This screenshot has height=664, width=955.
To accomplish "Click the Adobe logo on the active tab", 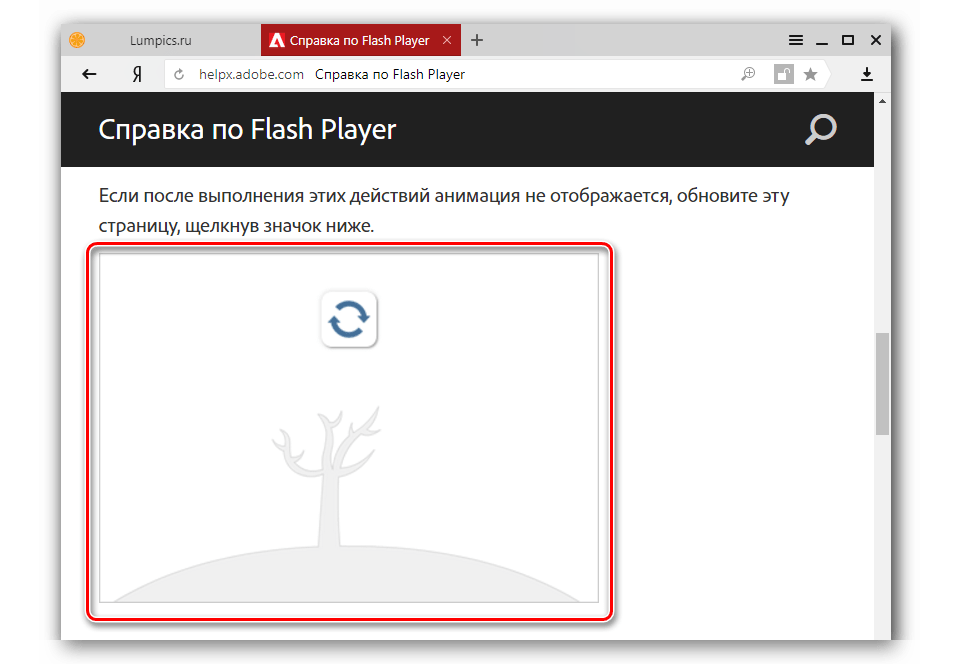I will tap(277, 40).
